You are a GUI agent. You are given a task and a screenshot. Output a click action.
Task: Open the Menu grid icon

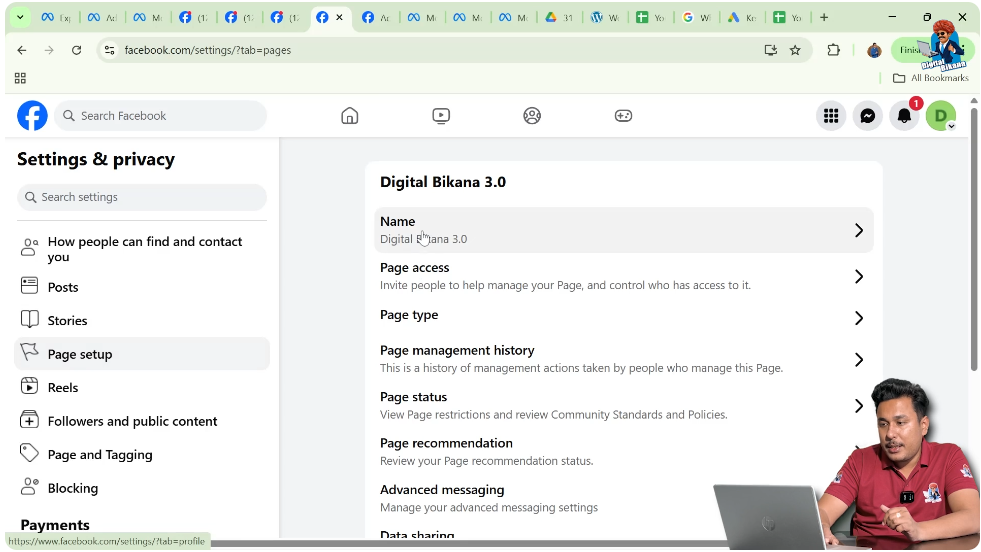click(831, 116)
